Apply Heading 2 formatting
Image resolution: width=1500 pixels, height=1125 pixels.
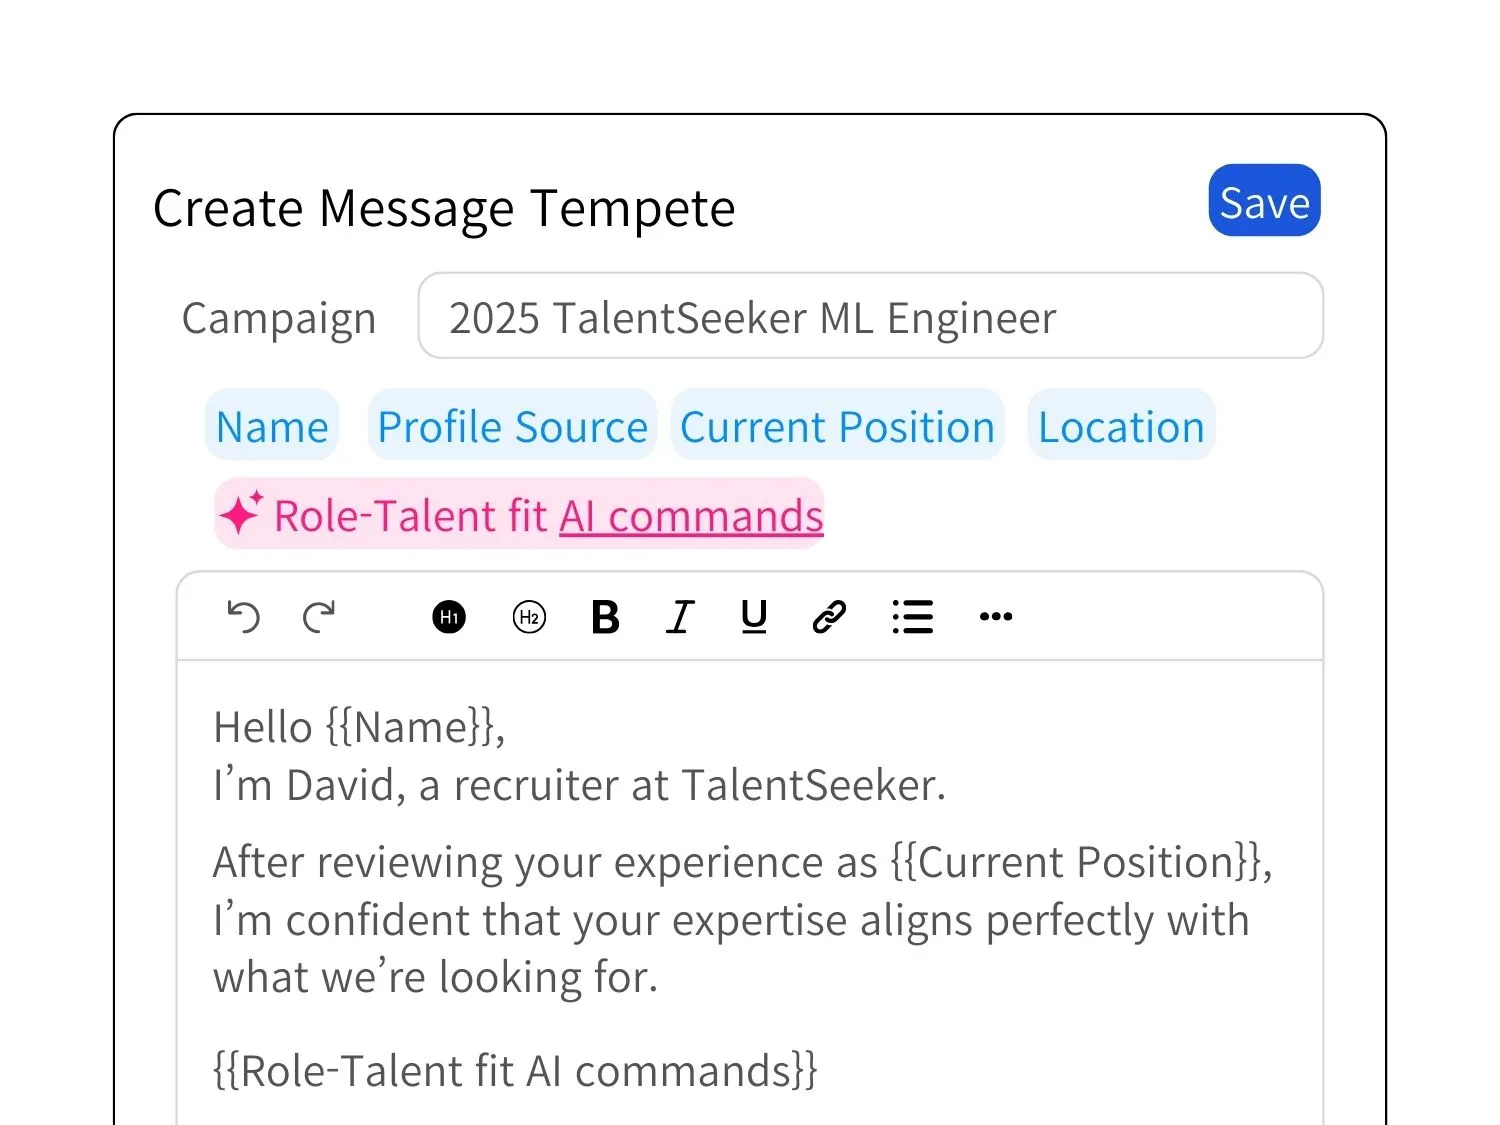529,617
